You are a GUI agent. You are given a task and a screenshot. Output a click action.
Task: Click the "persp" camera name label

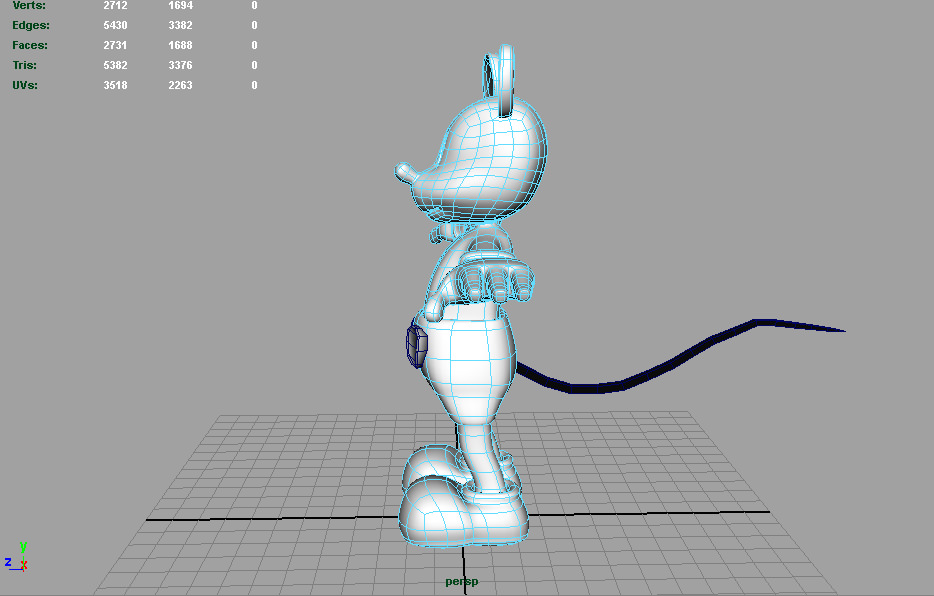pos(462,582)
